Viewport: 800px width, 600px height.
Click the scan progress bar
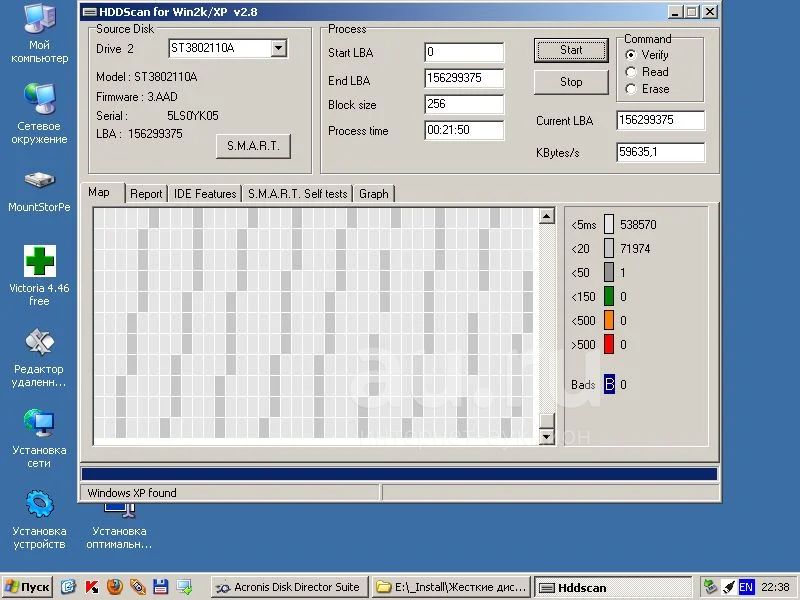pyautogui.click(x=399, y=474)
